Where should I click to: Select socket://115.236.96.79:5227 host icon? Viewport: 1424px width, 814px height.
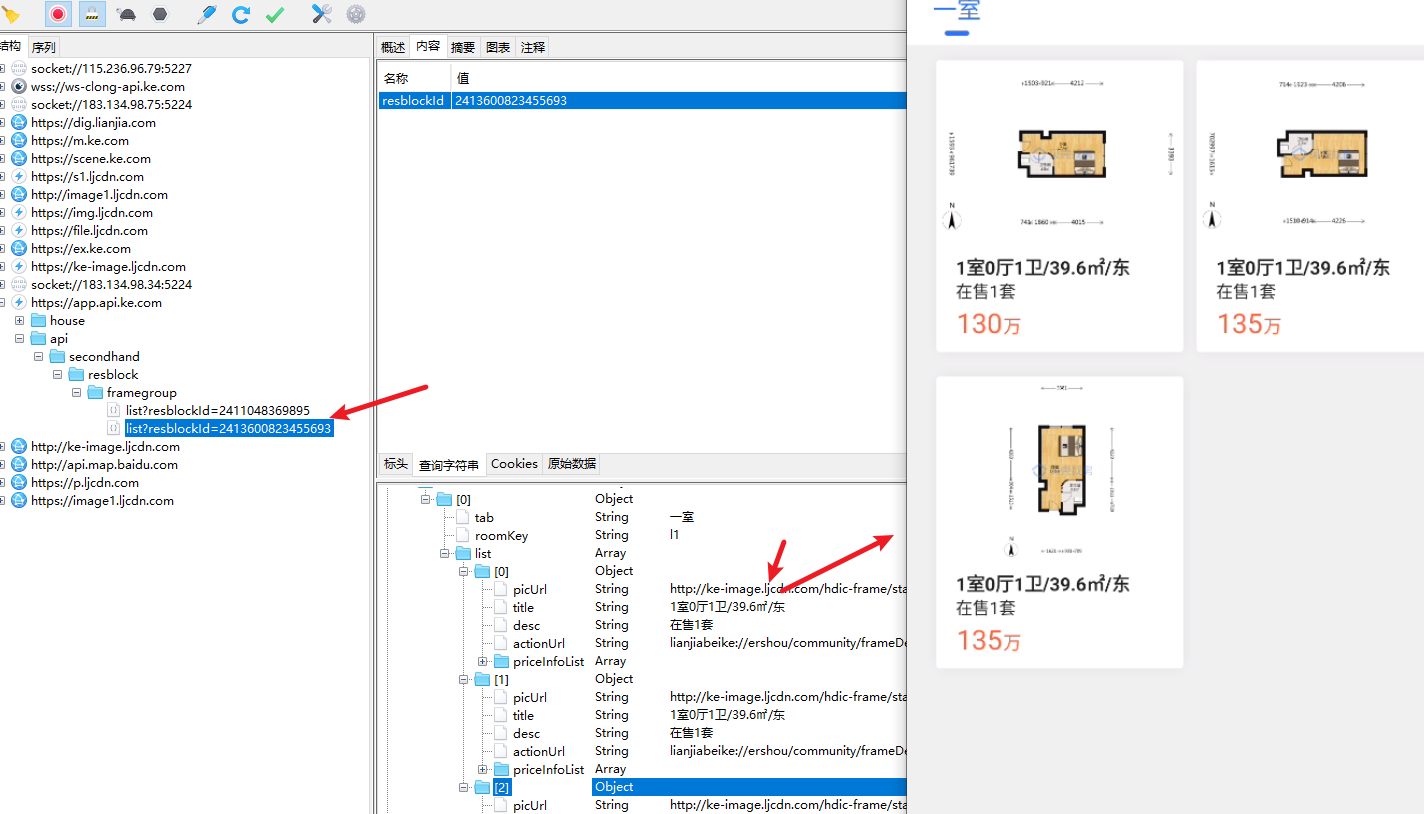[19, 69]
